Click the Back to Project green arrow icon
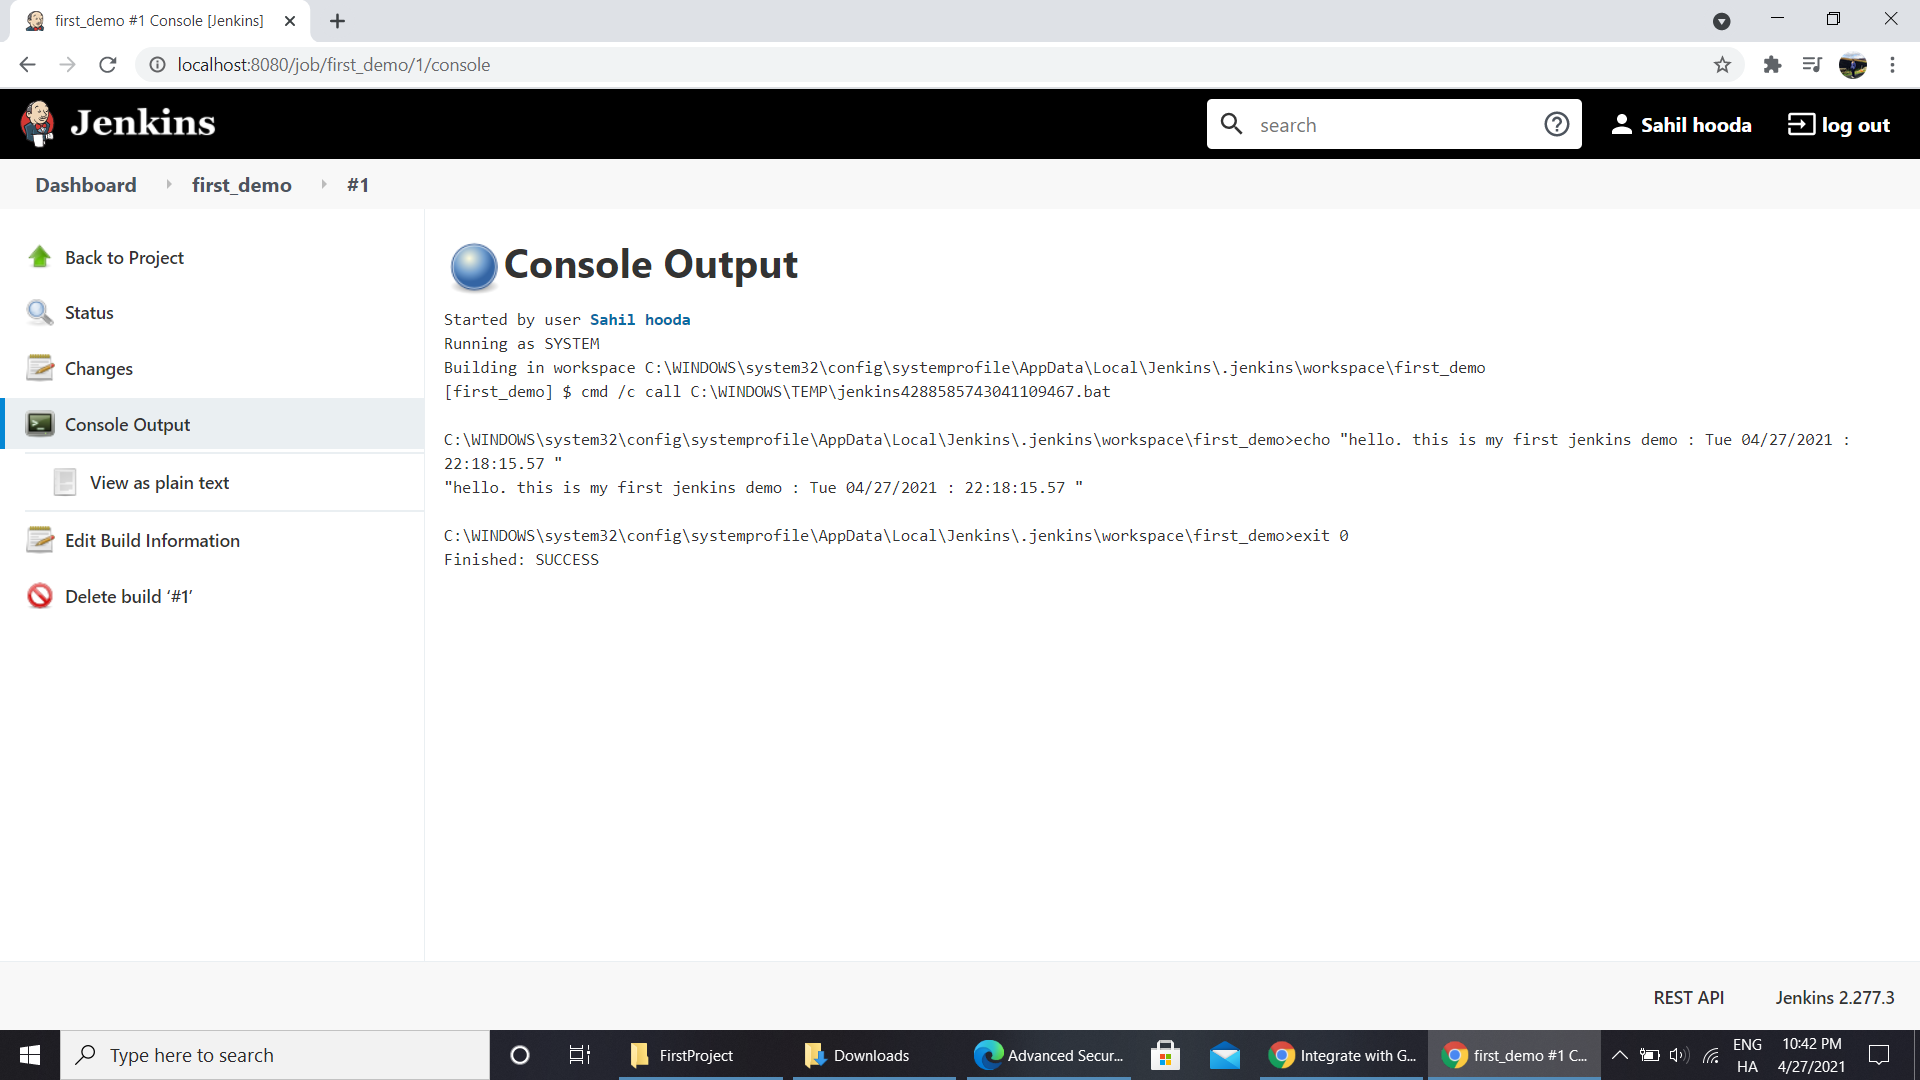This screenshot has width=1920, height=1080. pos(40,257)
